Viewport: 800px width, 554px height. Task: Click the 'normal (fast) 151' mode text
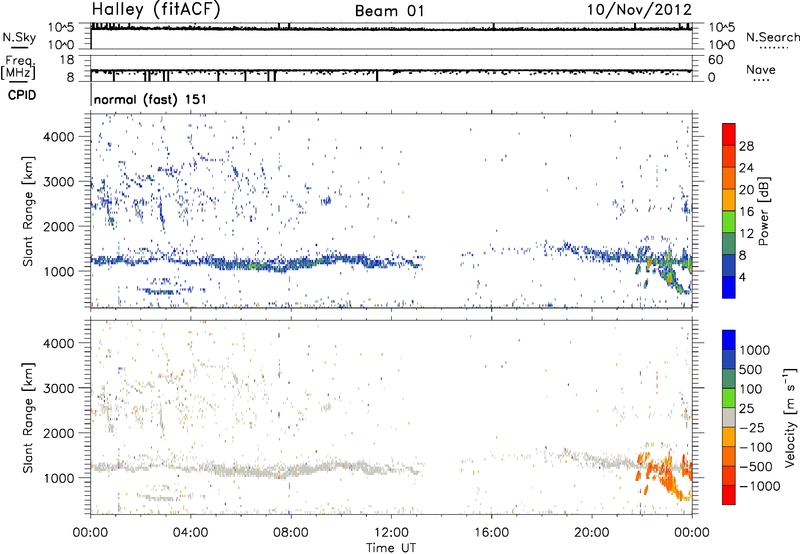(150, 99)
